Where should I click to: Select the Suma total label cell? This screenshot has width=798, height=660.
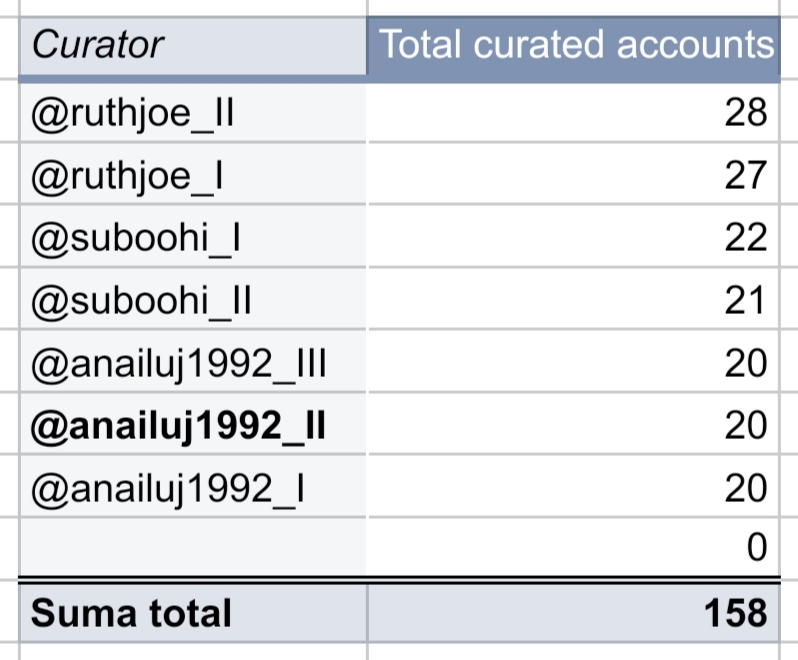[x=193, y=613]
